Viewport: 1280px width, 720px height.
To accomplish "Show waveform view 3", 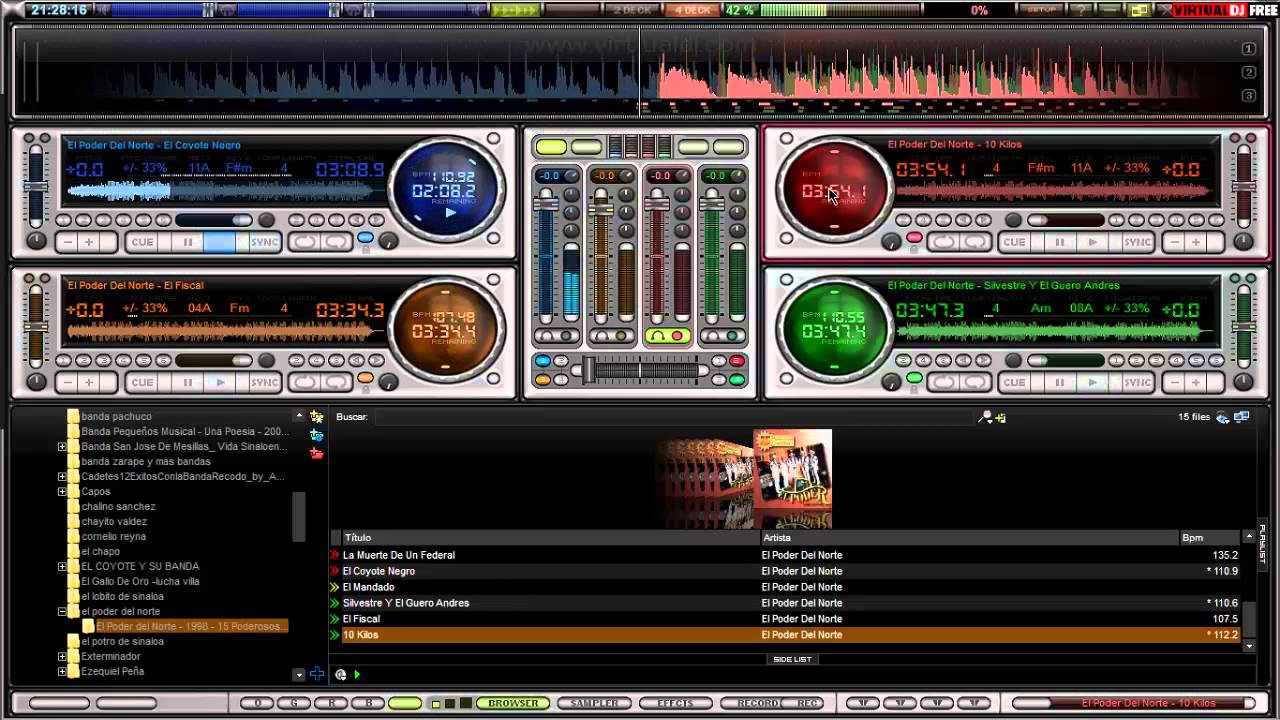I will 1248,95.
